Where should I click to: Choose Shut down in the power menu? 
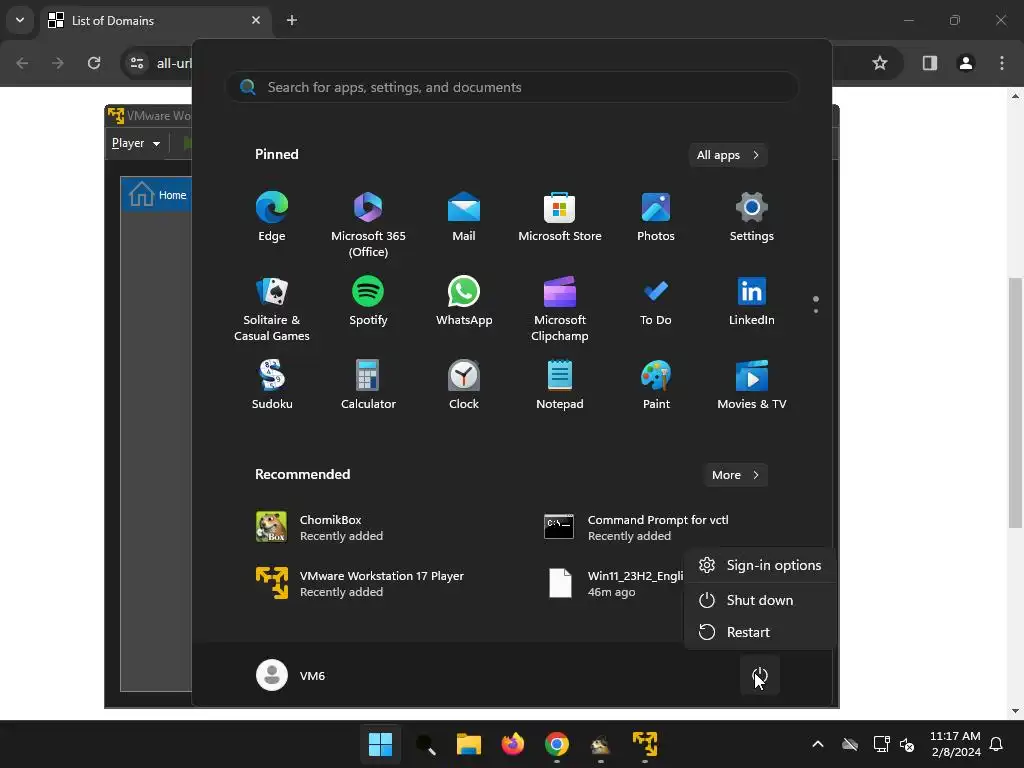760,600
